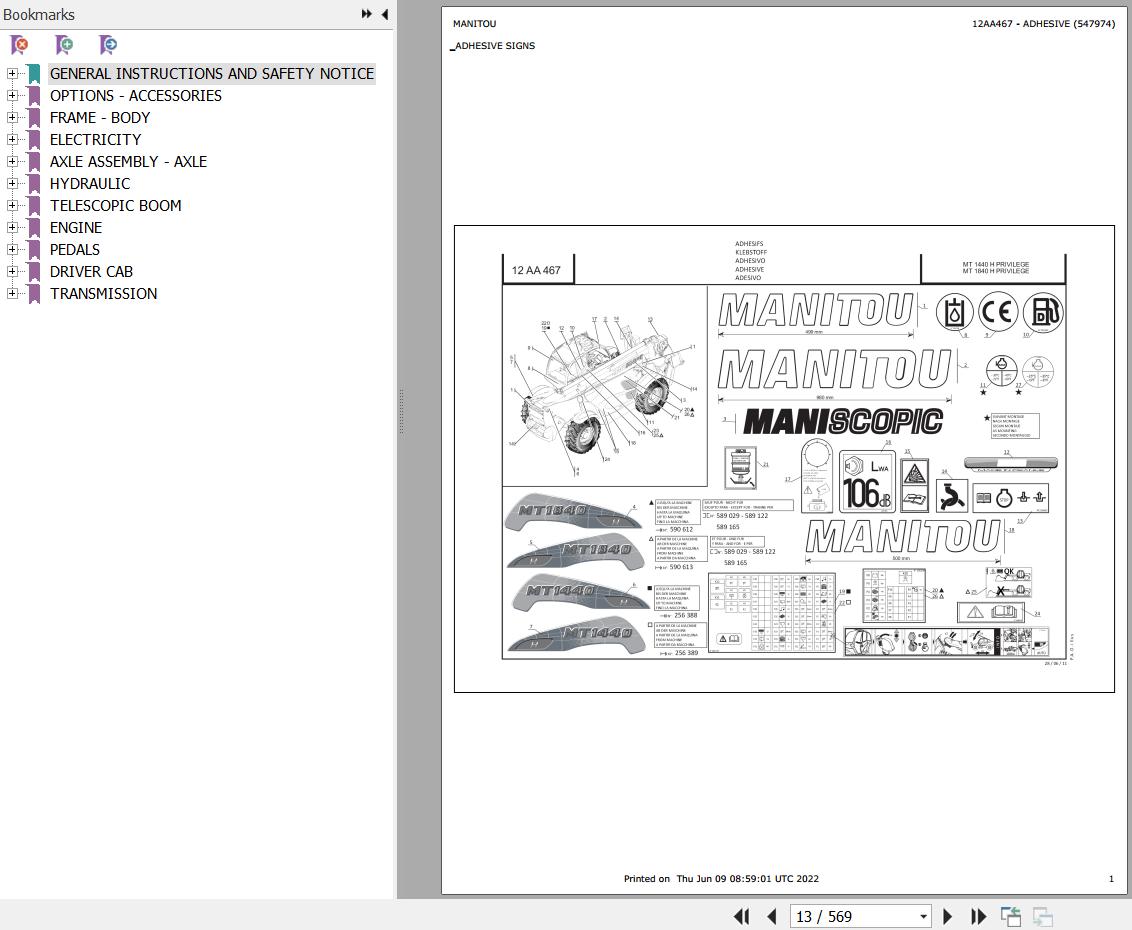Select the ELECTRICITY bookmark
The width and height of the screenshot is (1132, 930).
pos(95,139)
